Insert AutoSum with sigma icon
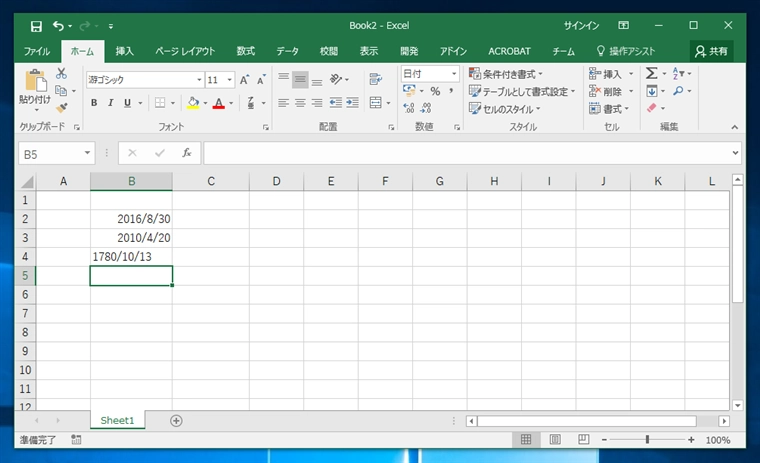 pyautogui.click(x=651, y=73)
